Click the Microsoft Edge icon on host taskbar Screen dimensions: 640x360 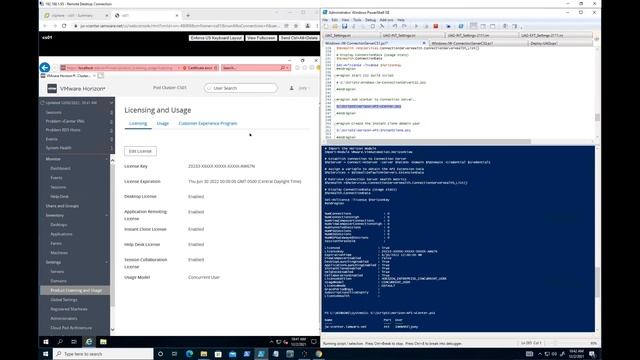[x=189, y=354]
